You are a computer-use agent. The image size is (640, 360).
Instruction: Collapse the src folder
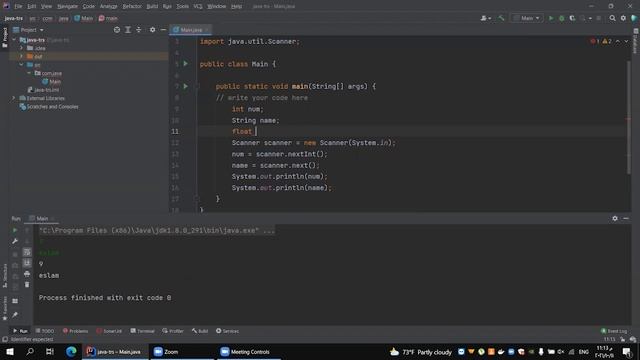22,65
